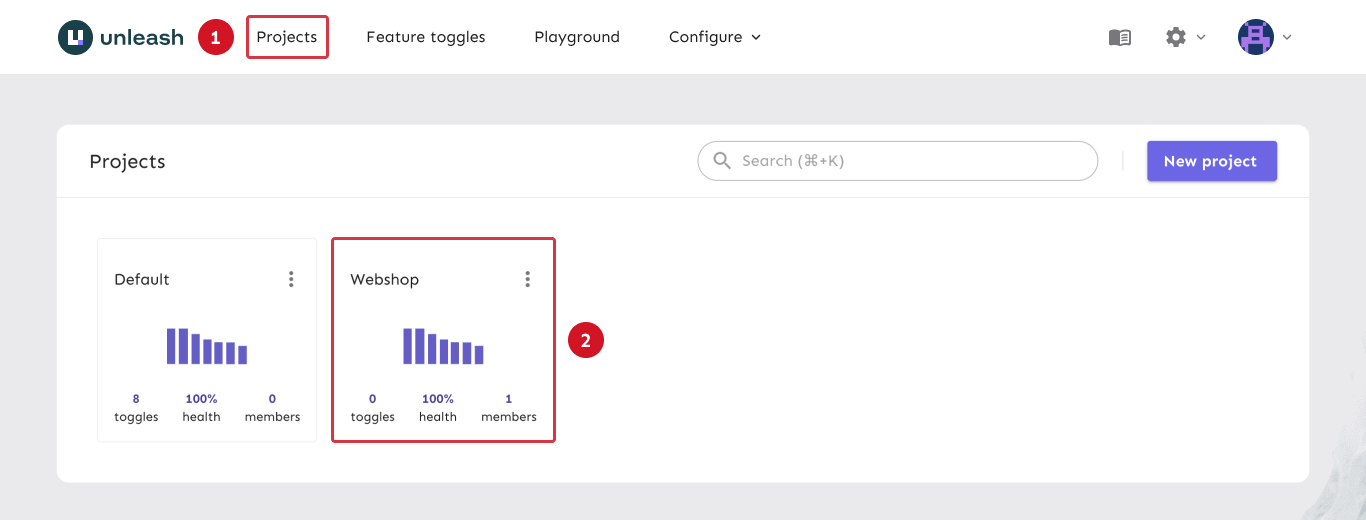Image resolution: width=1366 pixels, height=520 pixels.
Task: Open the Playground menu item
Action: pos(577,37)
